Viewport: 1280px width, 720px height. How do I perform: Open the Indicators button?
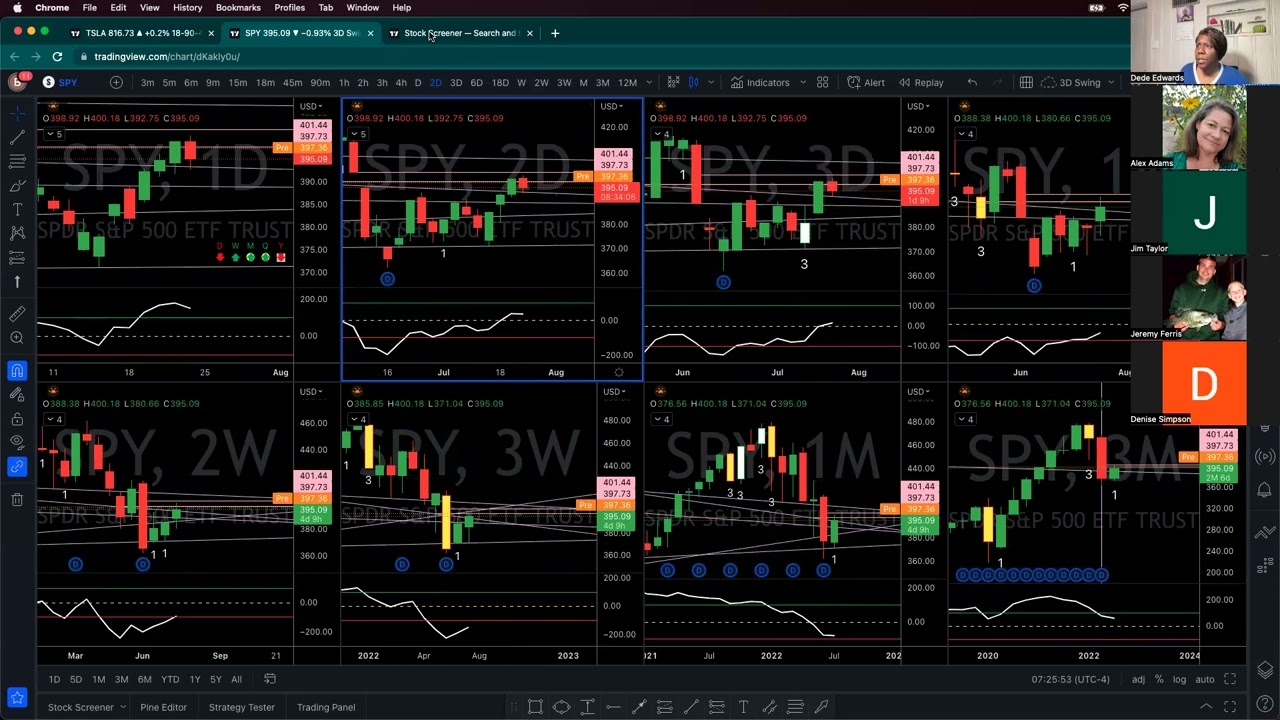click(x=759, y=82)
